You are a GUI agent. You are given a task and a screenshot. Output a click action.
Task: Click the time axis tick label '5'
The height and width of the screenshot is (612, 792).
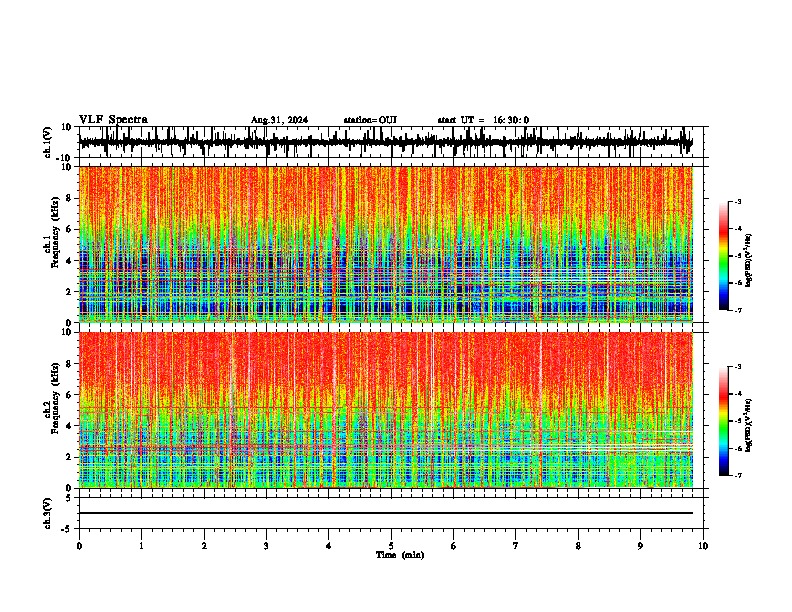391,546
